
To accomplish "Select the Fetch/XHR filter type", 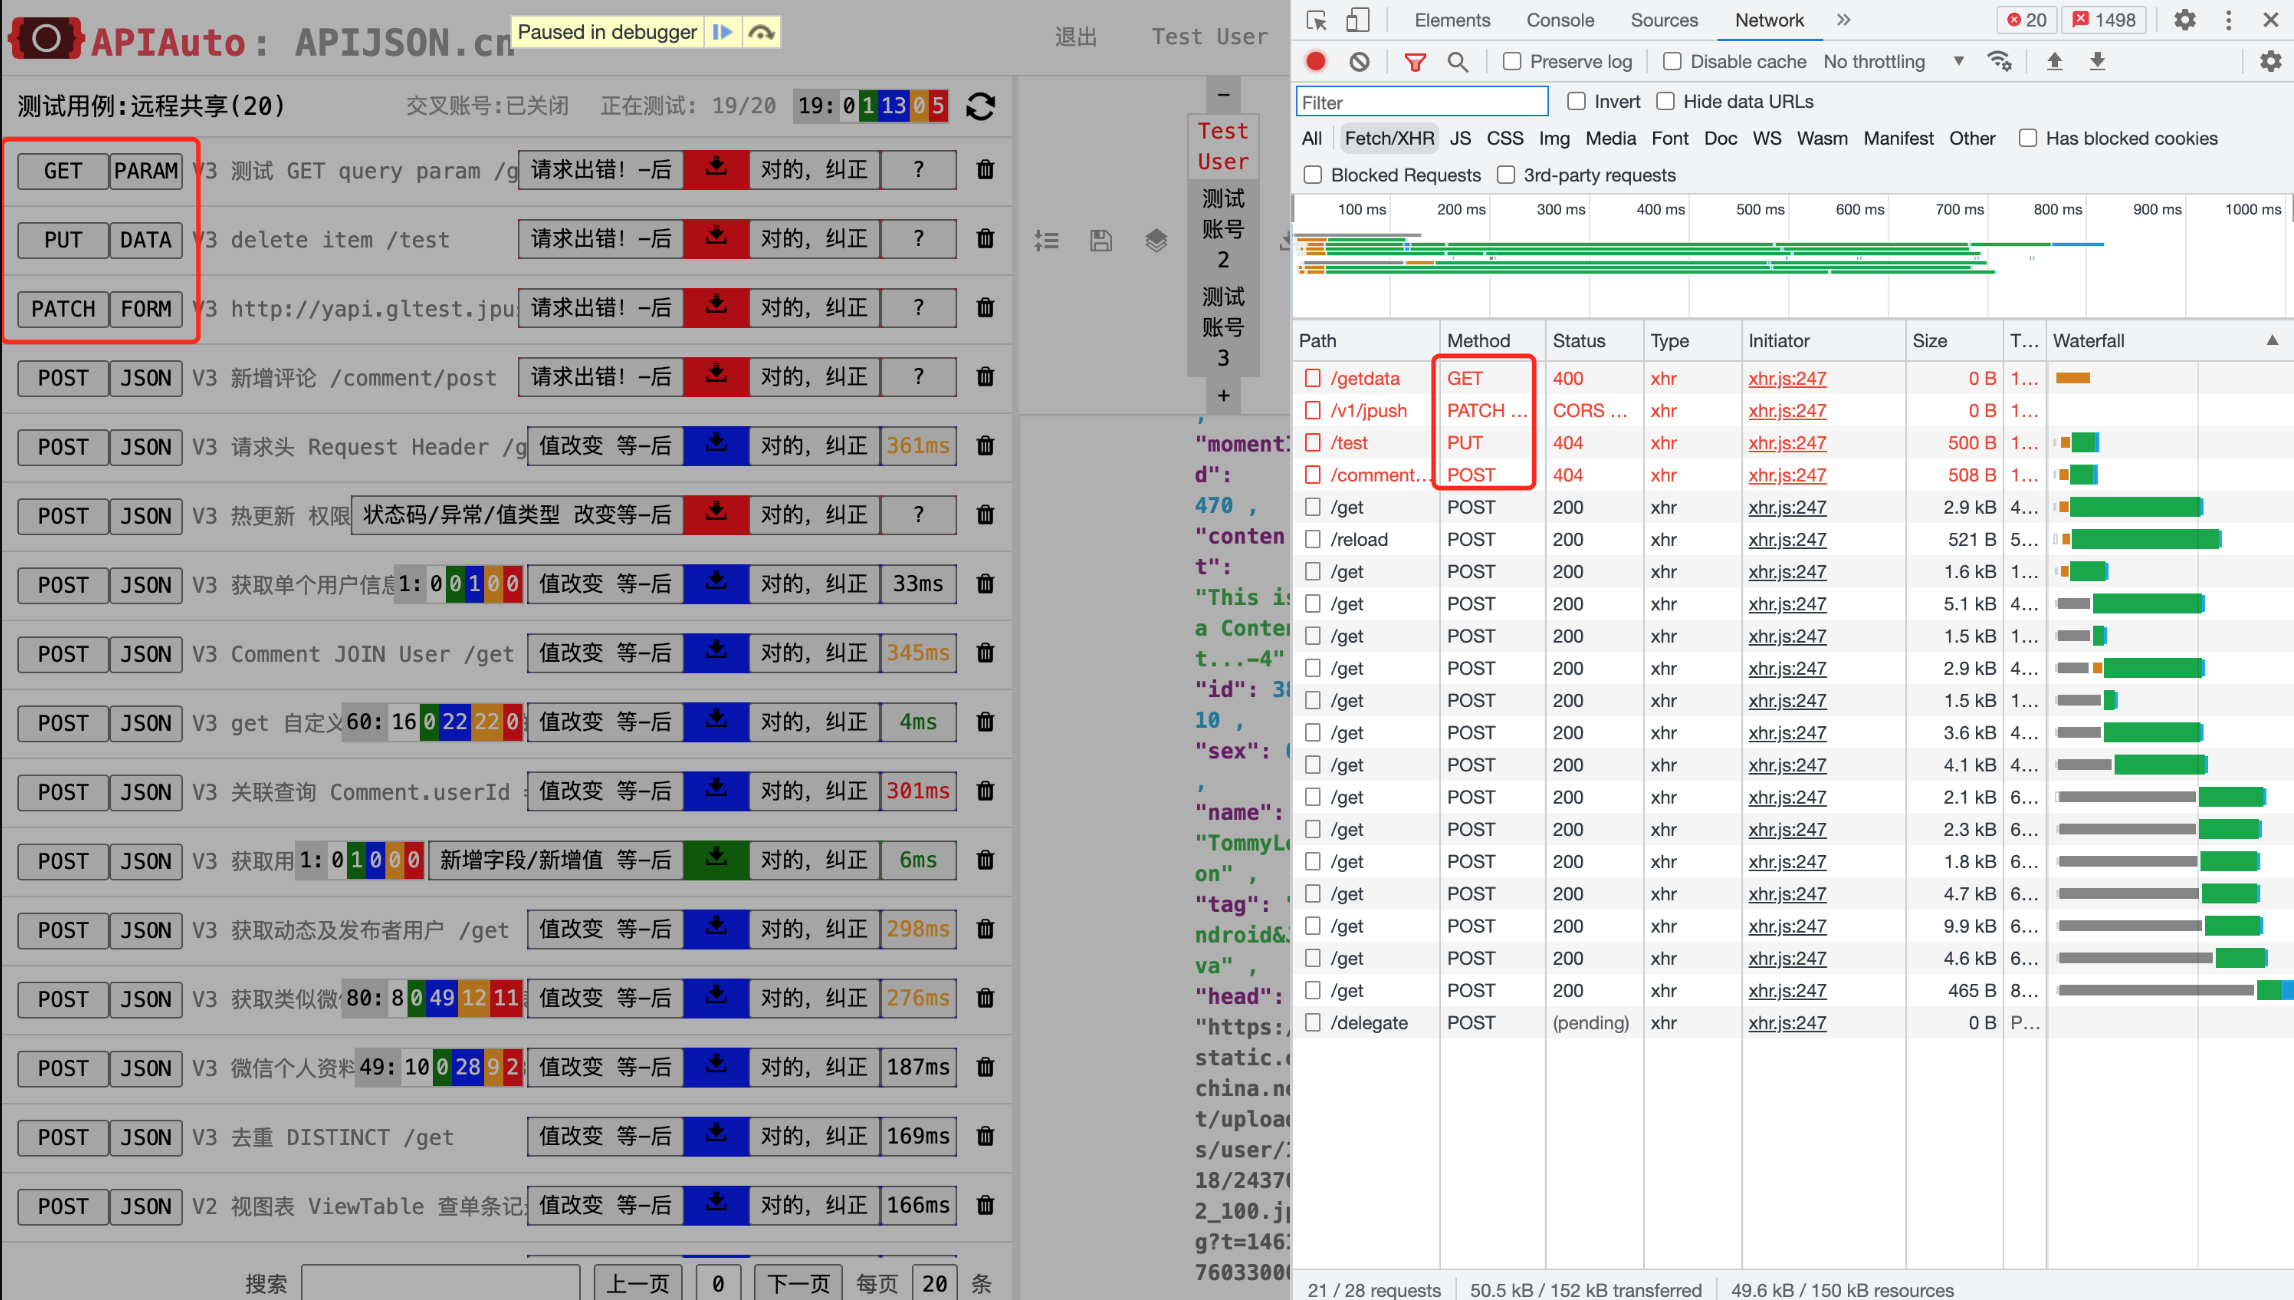I will point(1389,139).
